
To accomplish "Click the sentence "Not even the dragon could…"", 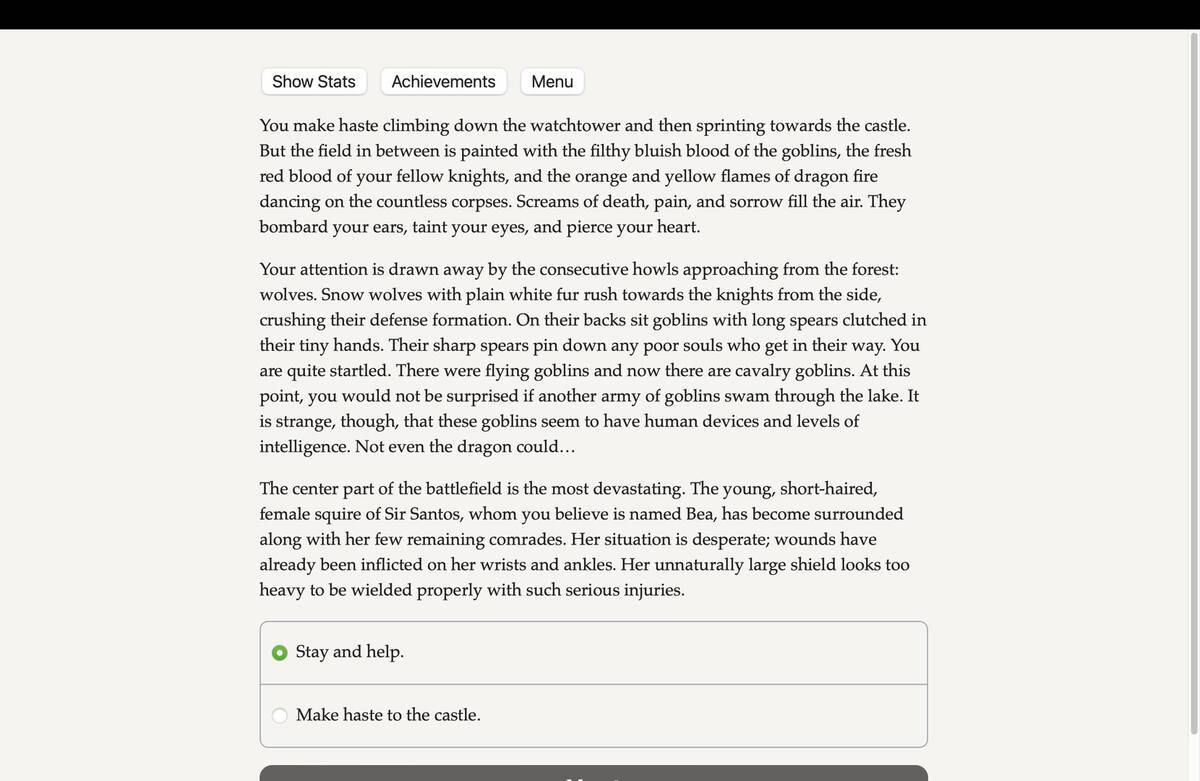I will 465,447.
